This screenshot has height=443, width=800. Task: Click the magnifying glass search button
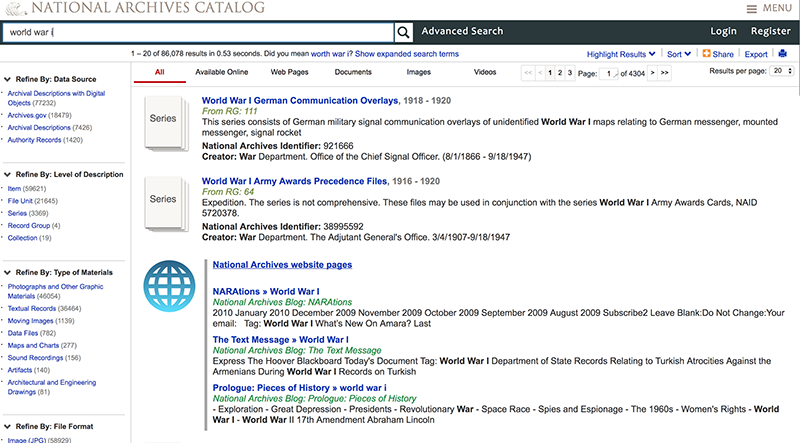coord(403,32)
